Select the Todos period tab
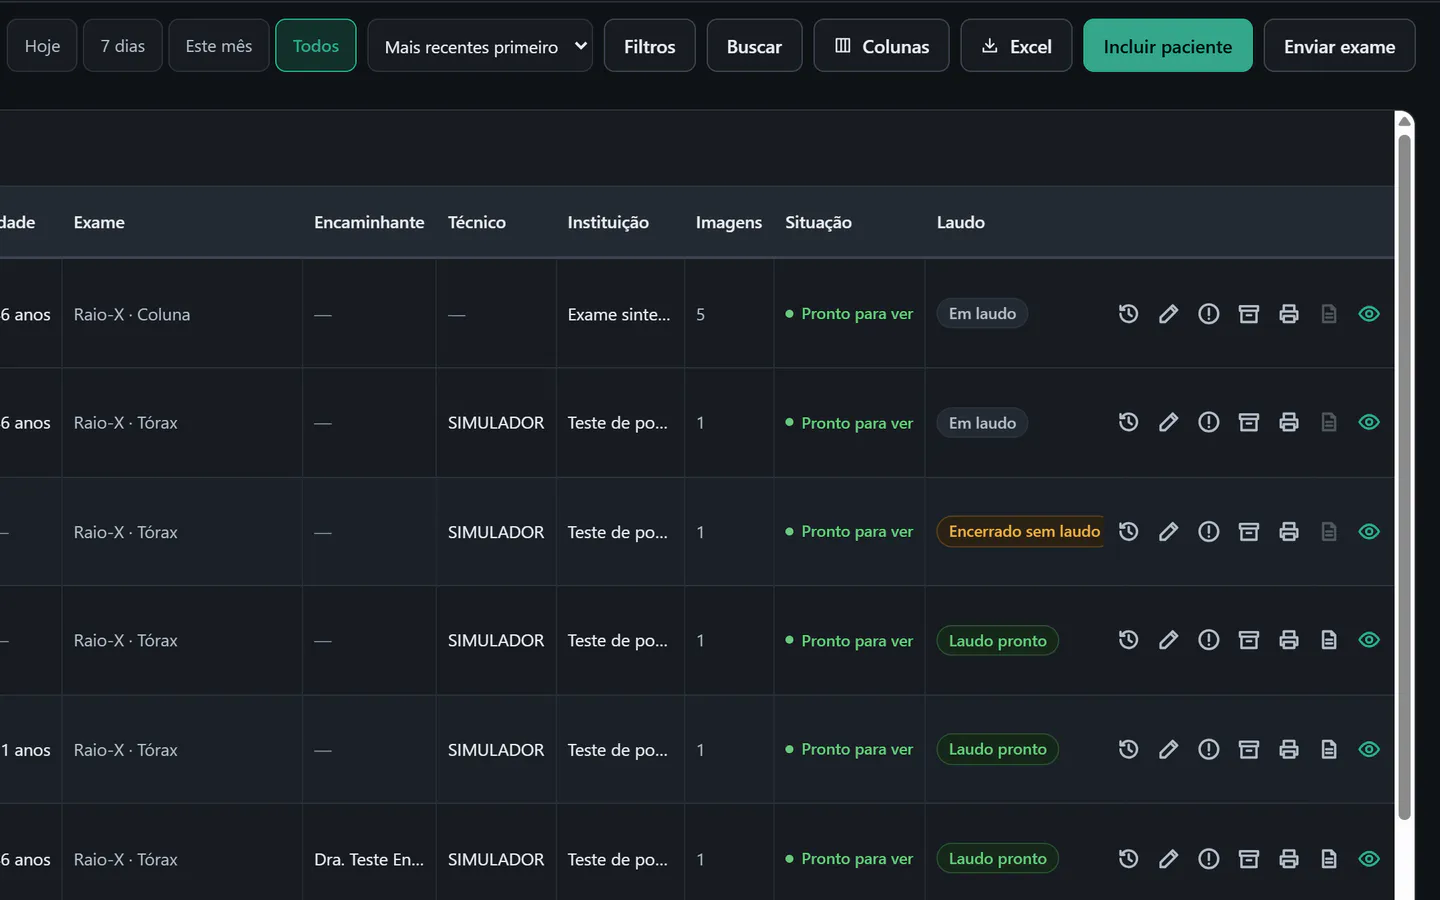This screenshot has height=900, width=1440. coord(316,46)
